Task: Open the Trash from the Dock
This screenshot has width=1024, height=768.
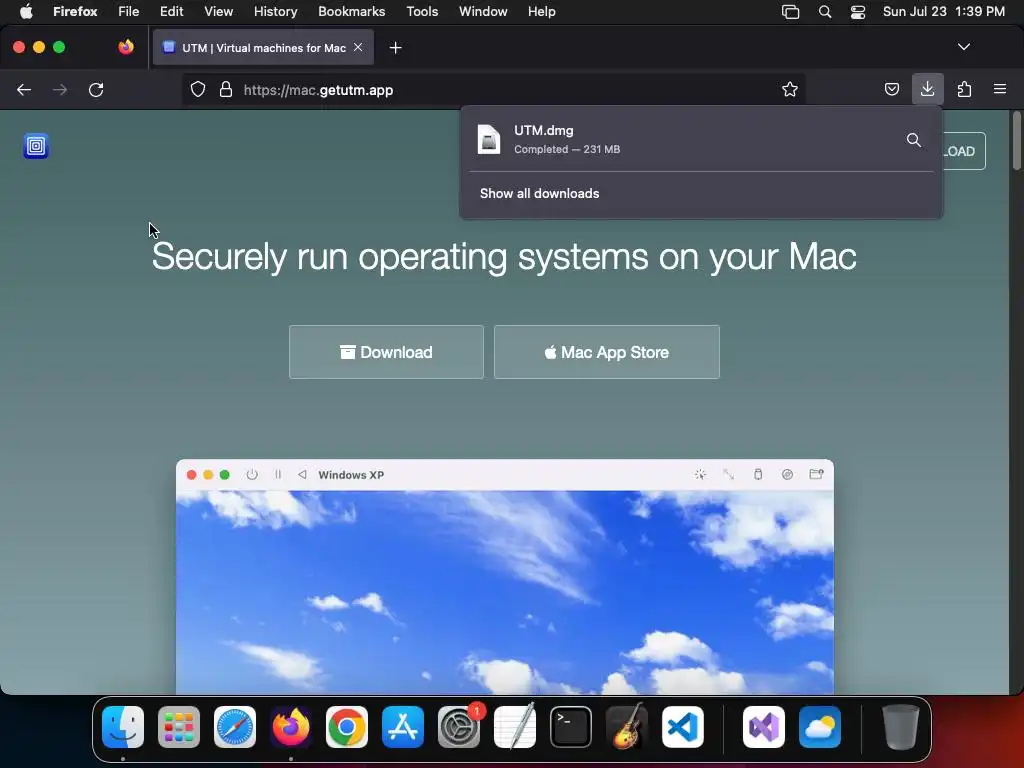Action: coord(901,727)
